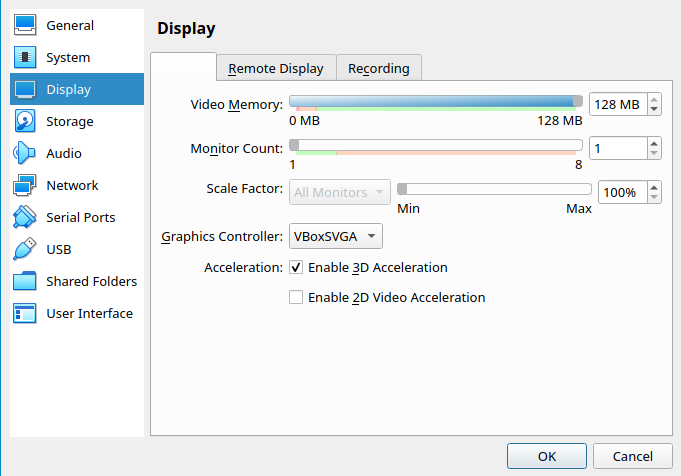Image resolution: width=681 pixels, height=476 pixels.
Task: Select the Network adapter icon
Action: (x=26, y=185)
